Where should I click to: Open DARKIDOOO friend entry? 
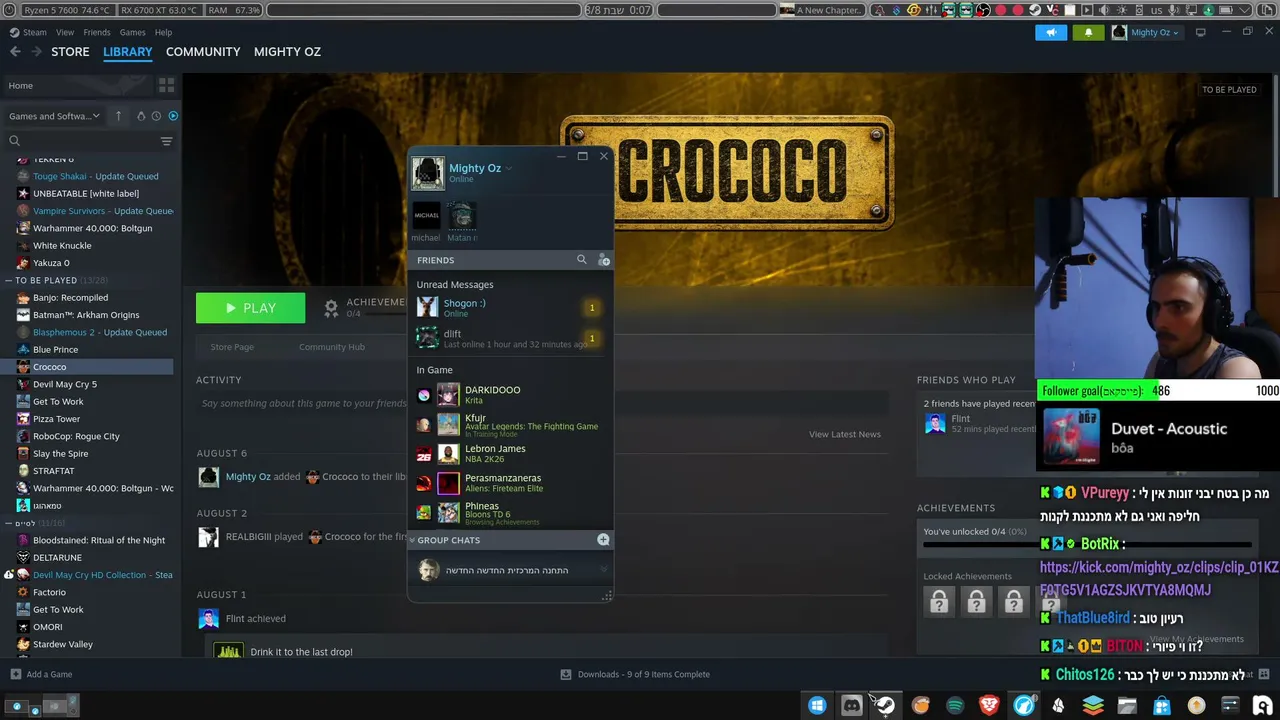pos(510,395)
